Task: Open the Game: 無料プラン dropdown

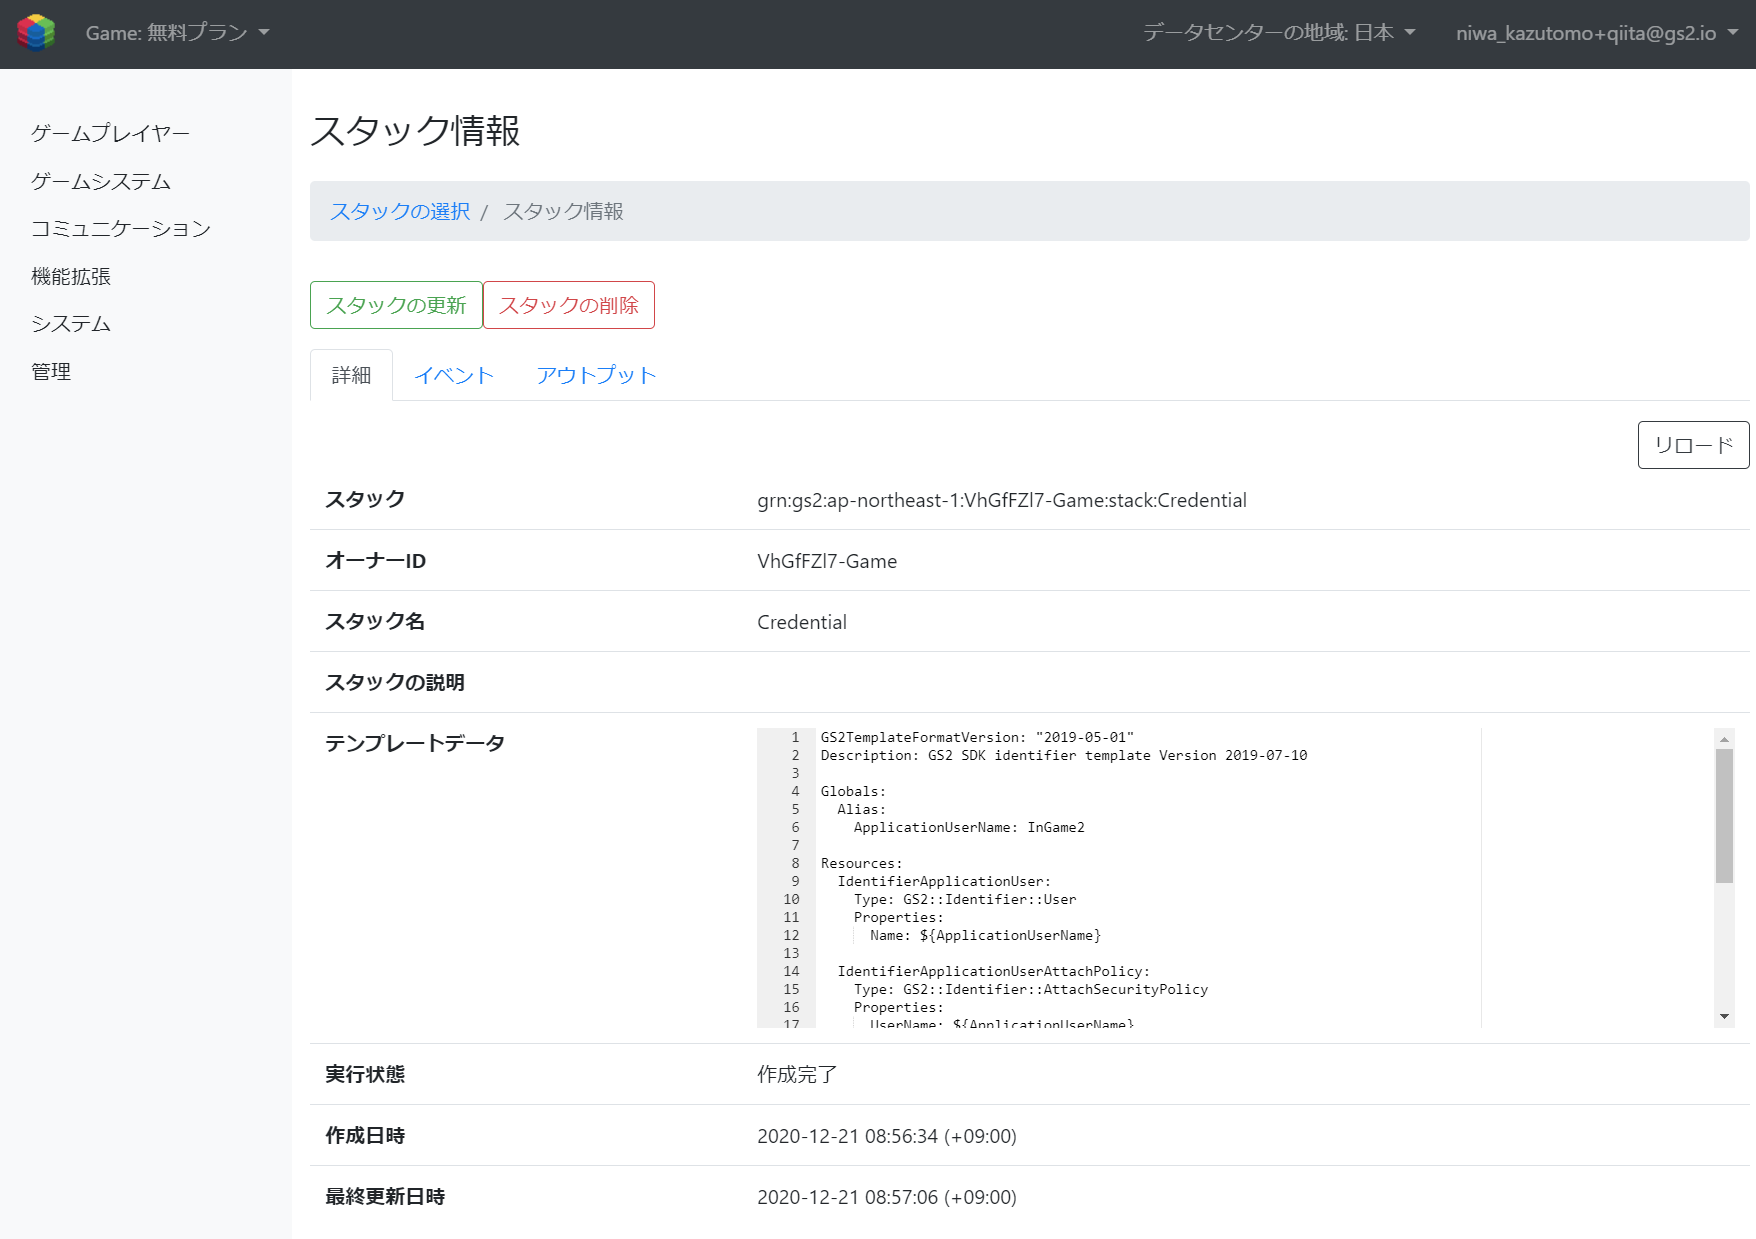Action: pos(178,33)
